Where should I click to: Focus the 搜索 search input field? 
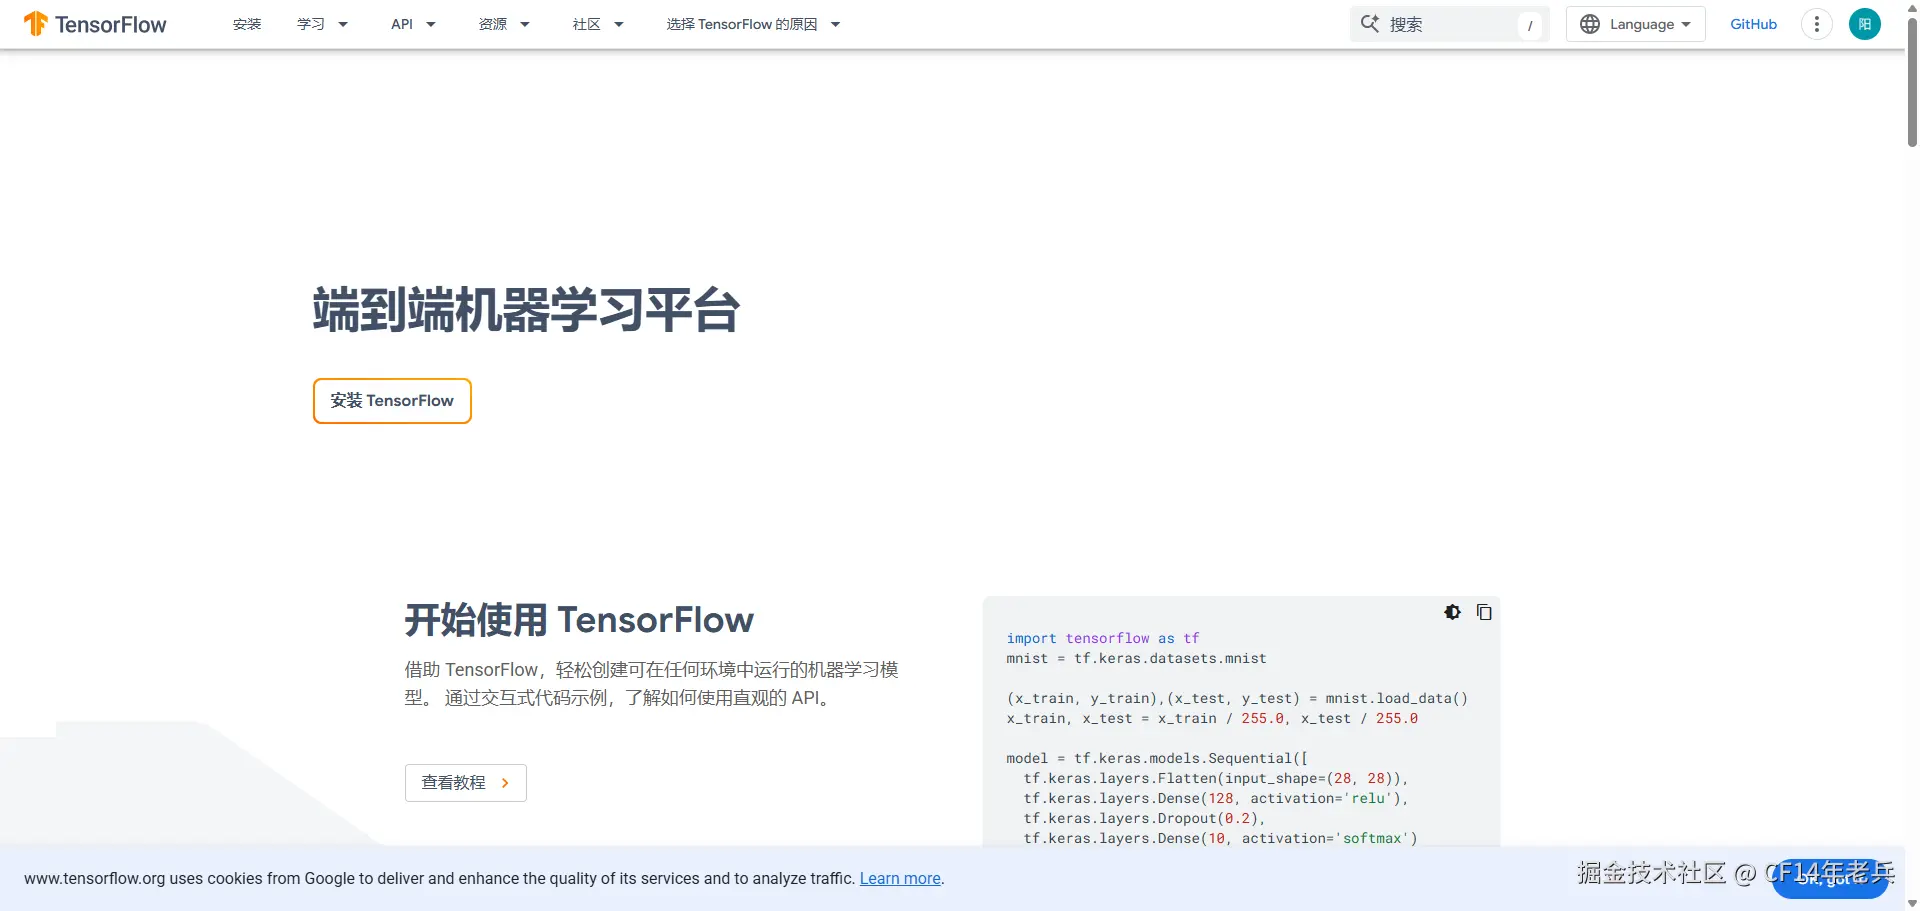(1450, 24)
